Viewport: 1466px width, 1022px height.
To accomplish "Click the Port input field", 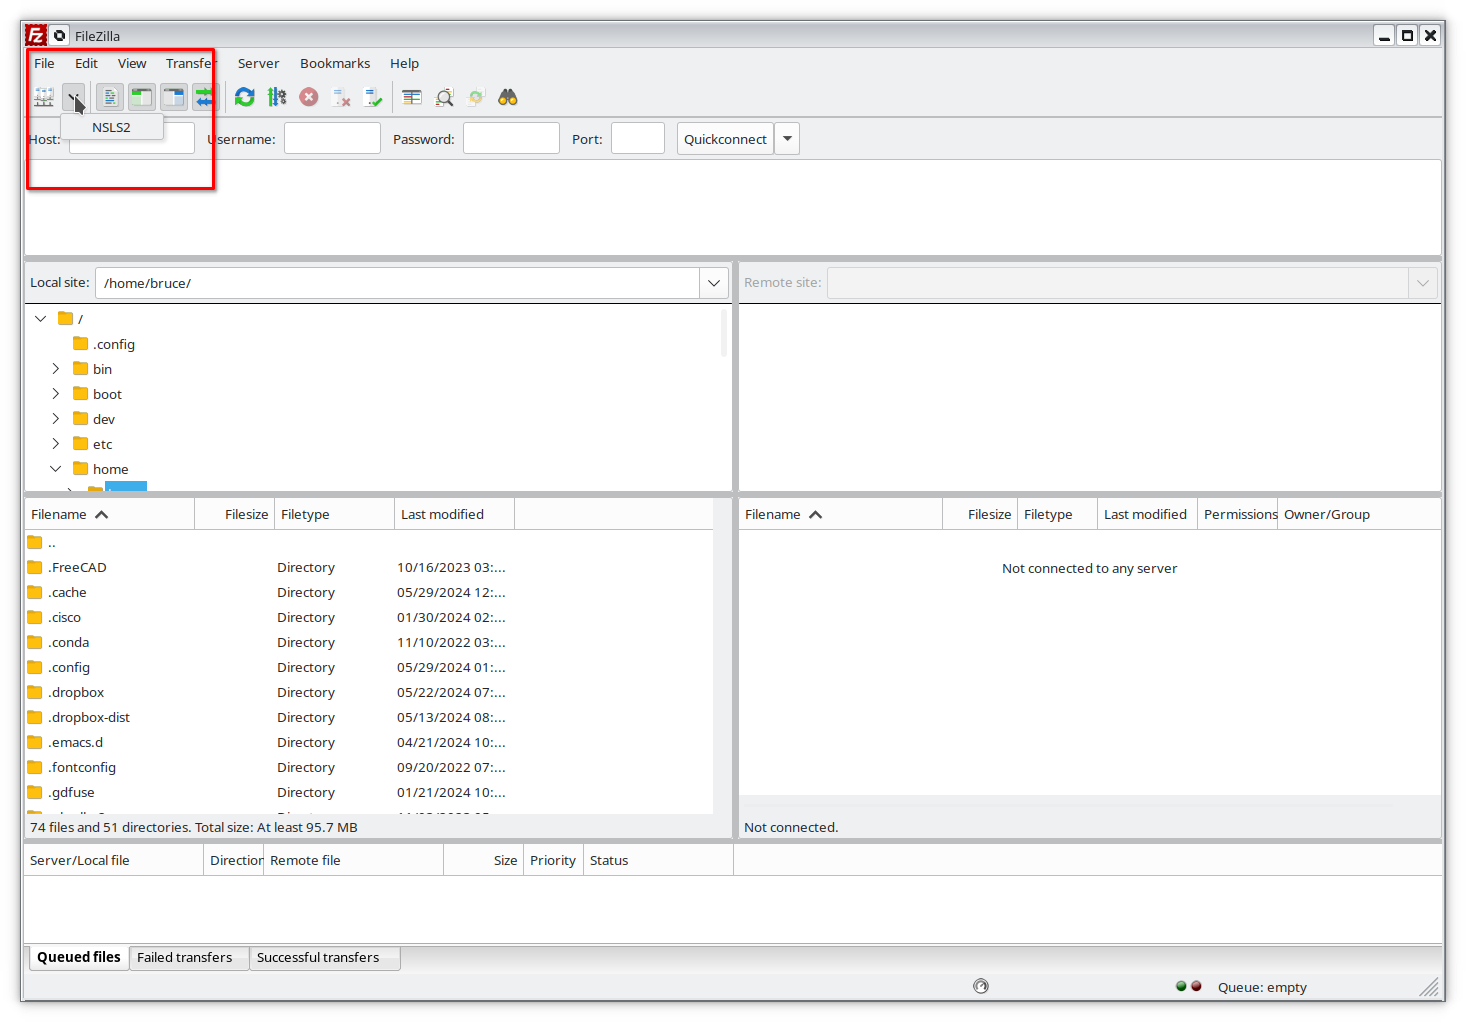I will 638,138.
